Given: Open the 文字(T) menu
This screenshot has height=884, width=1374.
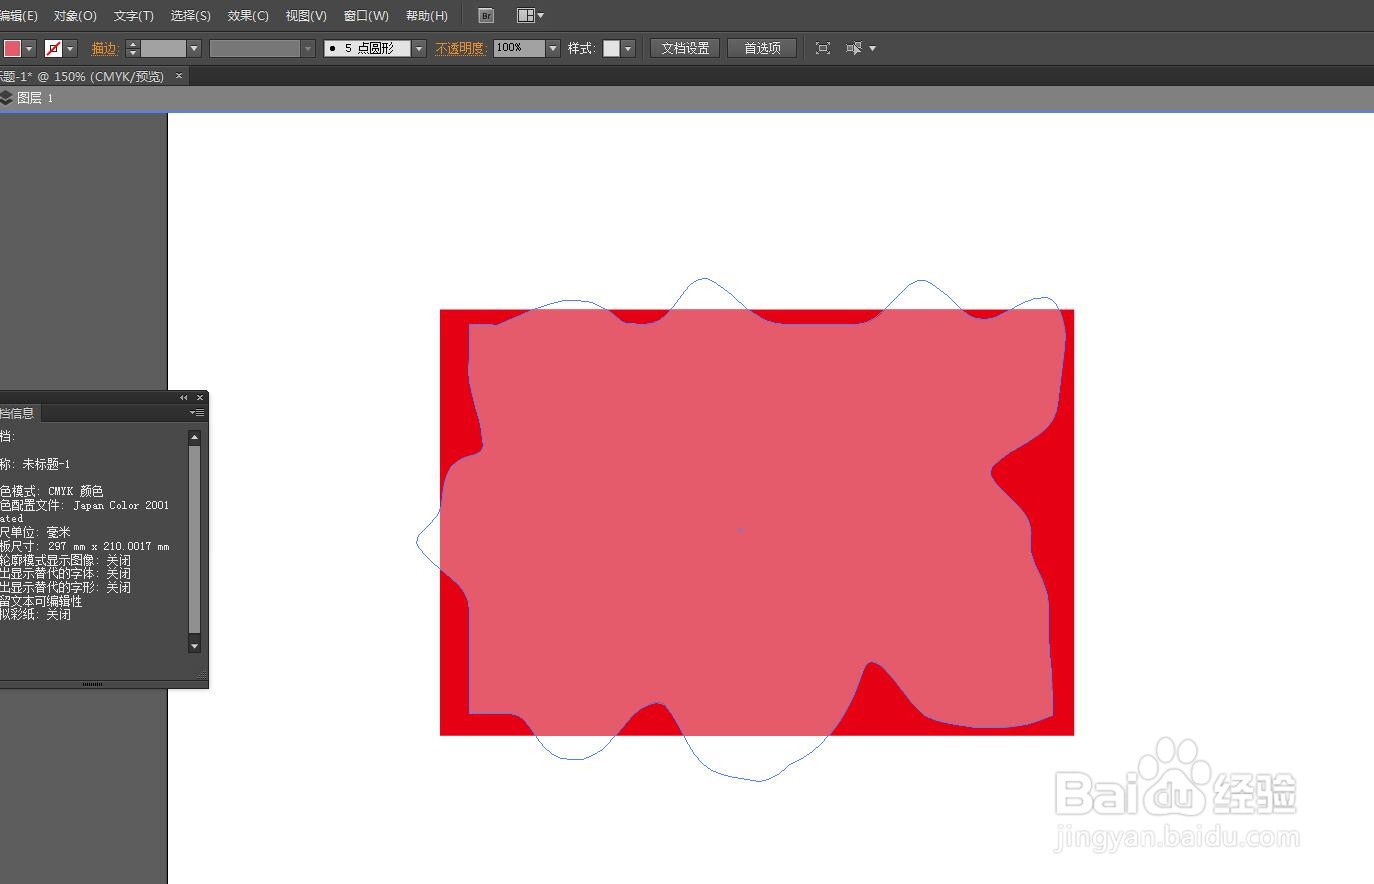Looking at the screenshot, I should [x=133, y=16].
